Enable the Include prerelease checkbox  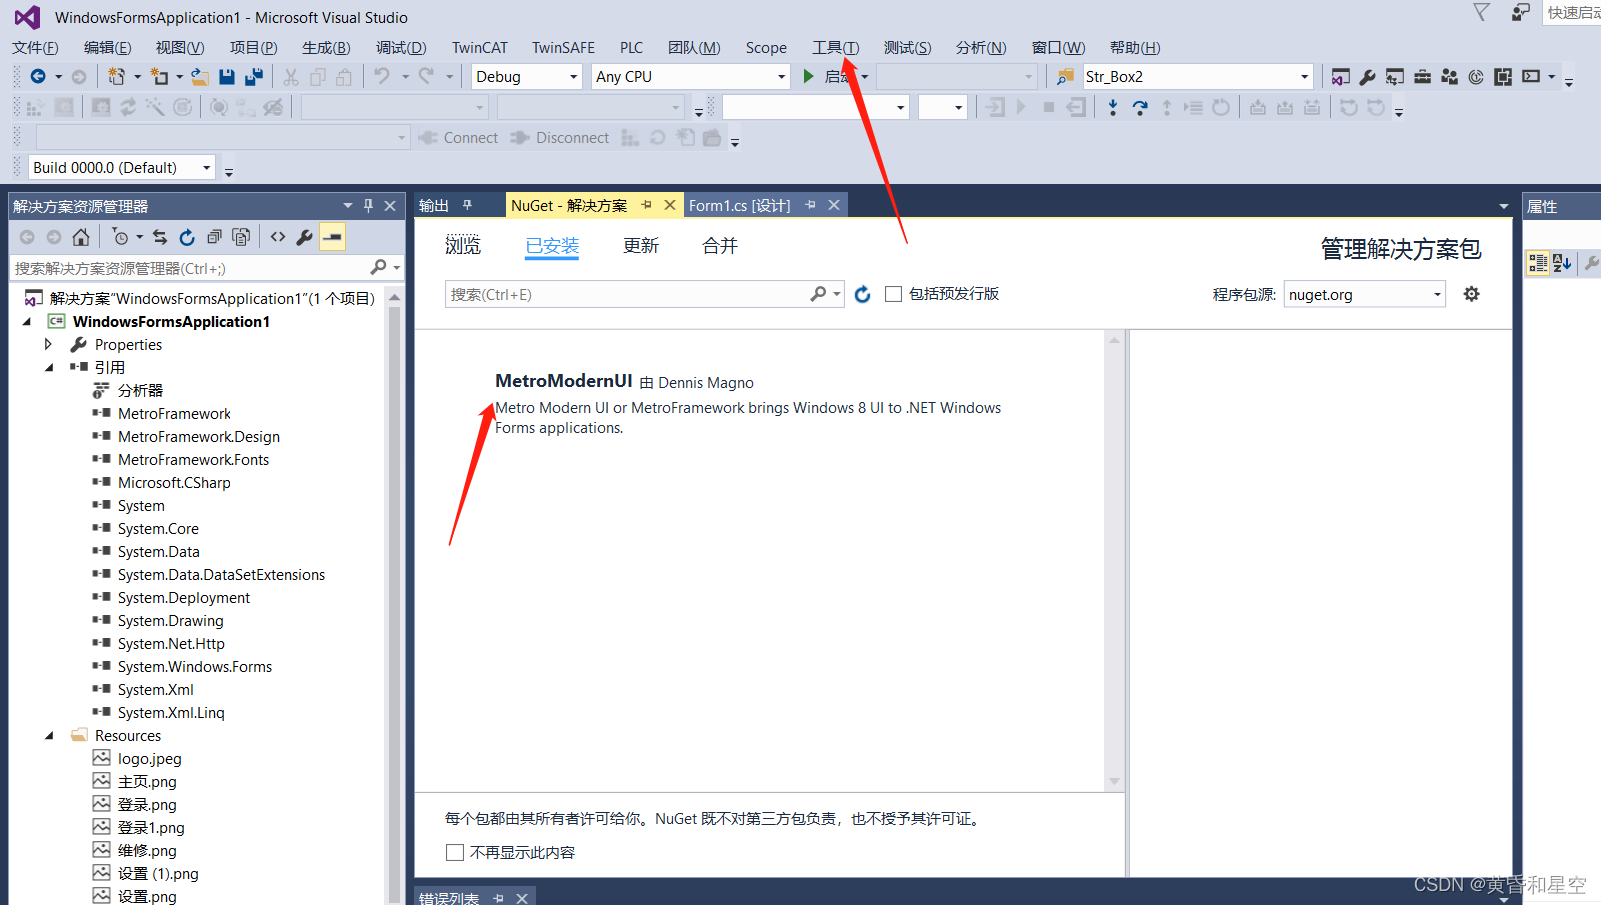click(x=893, y=294)
